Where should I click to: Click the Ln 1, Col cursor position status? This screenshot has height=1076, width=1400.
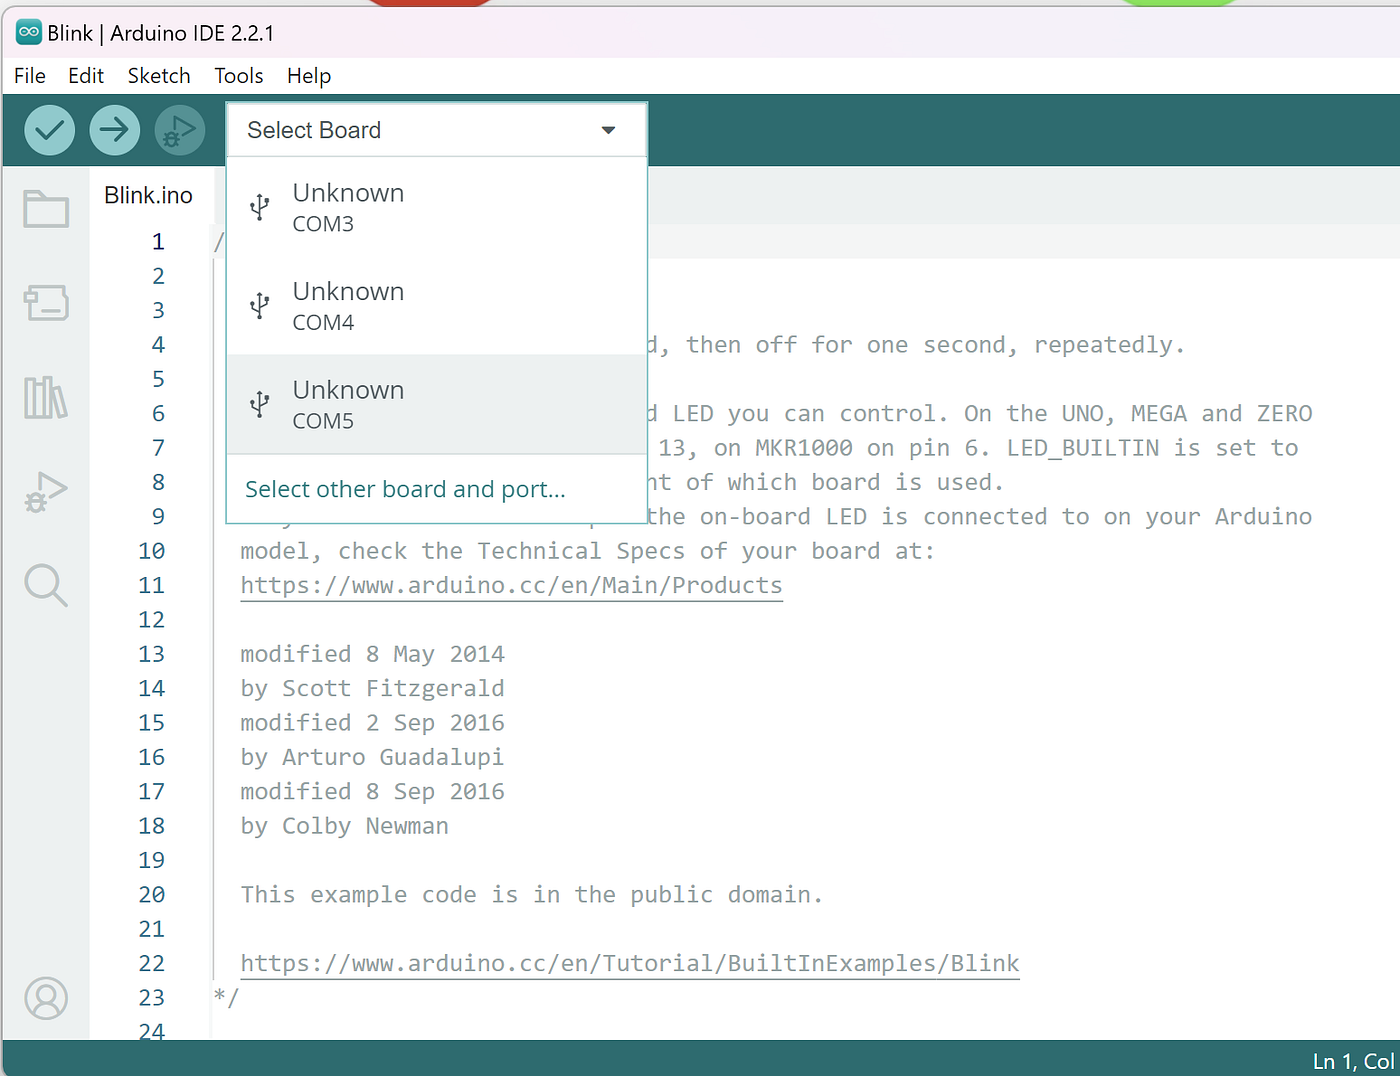click(x=1353, y=1061)
